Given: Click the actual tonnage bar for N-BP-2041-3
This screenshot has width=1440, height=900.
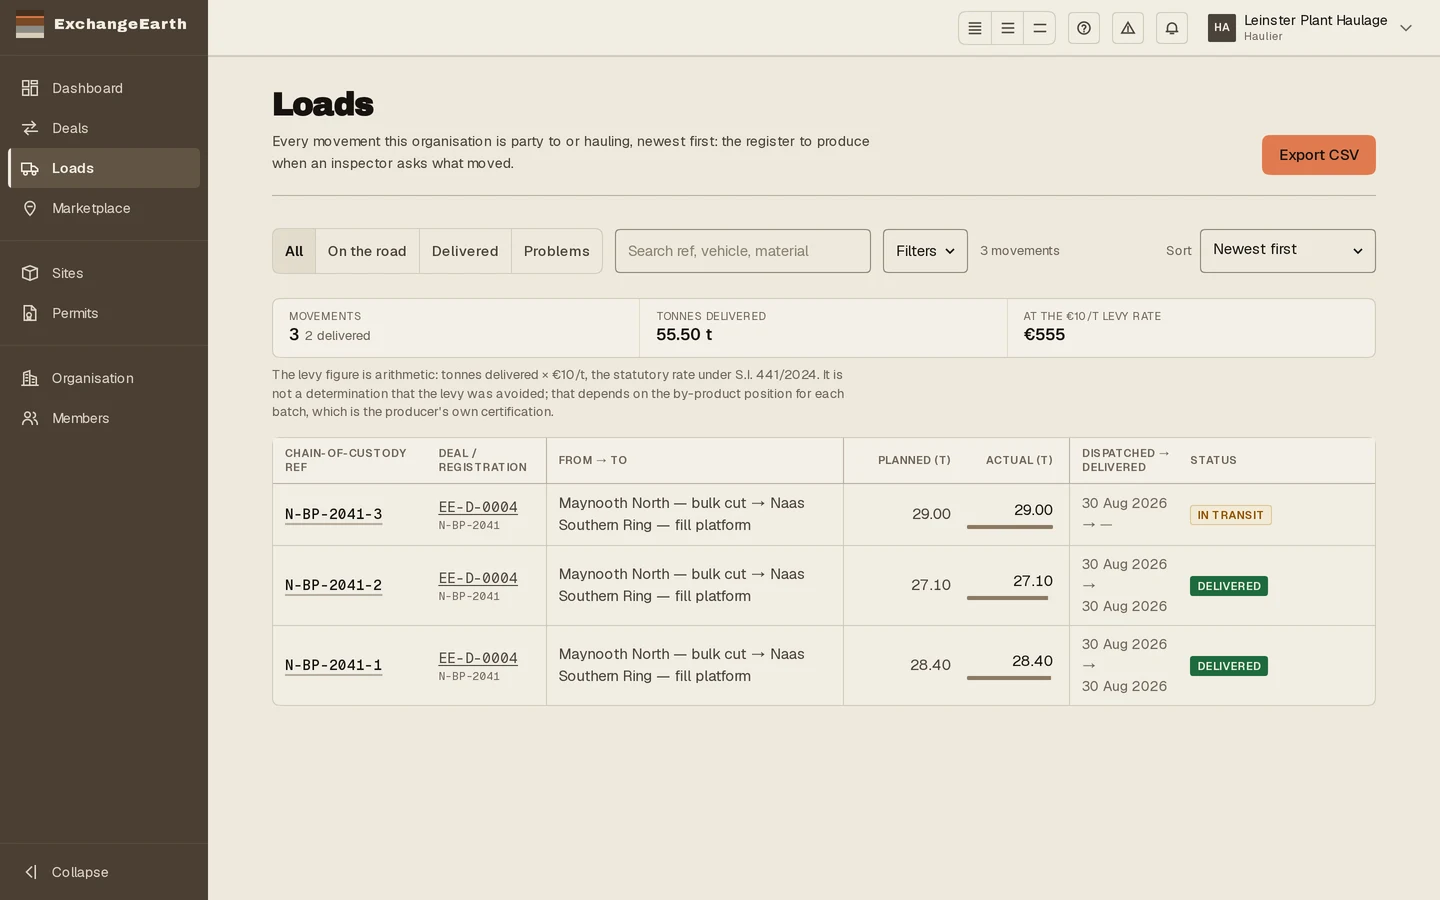Looking at the screenshot, I should click(x=1009, y=527).
